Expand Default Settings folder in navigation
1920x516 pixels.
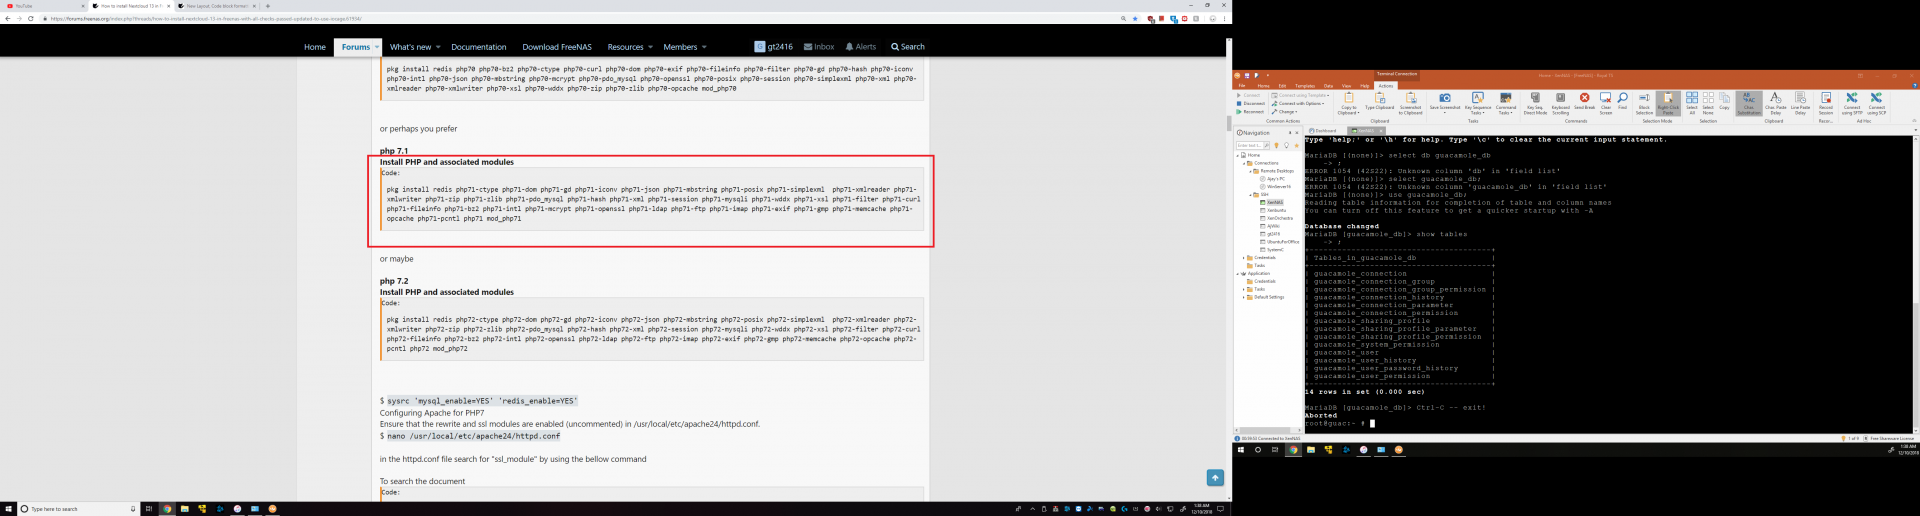click(x=1244, y=297)
